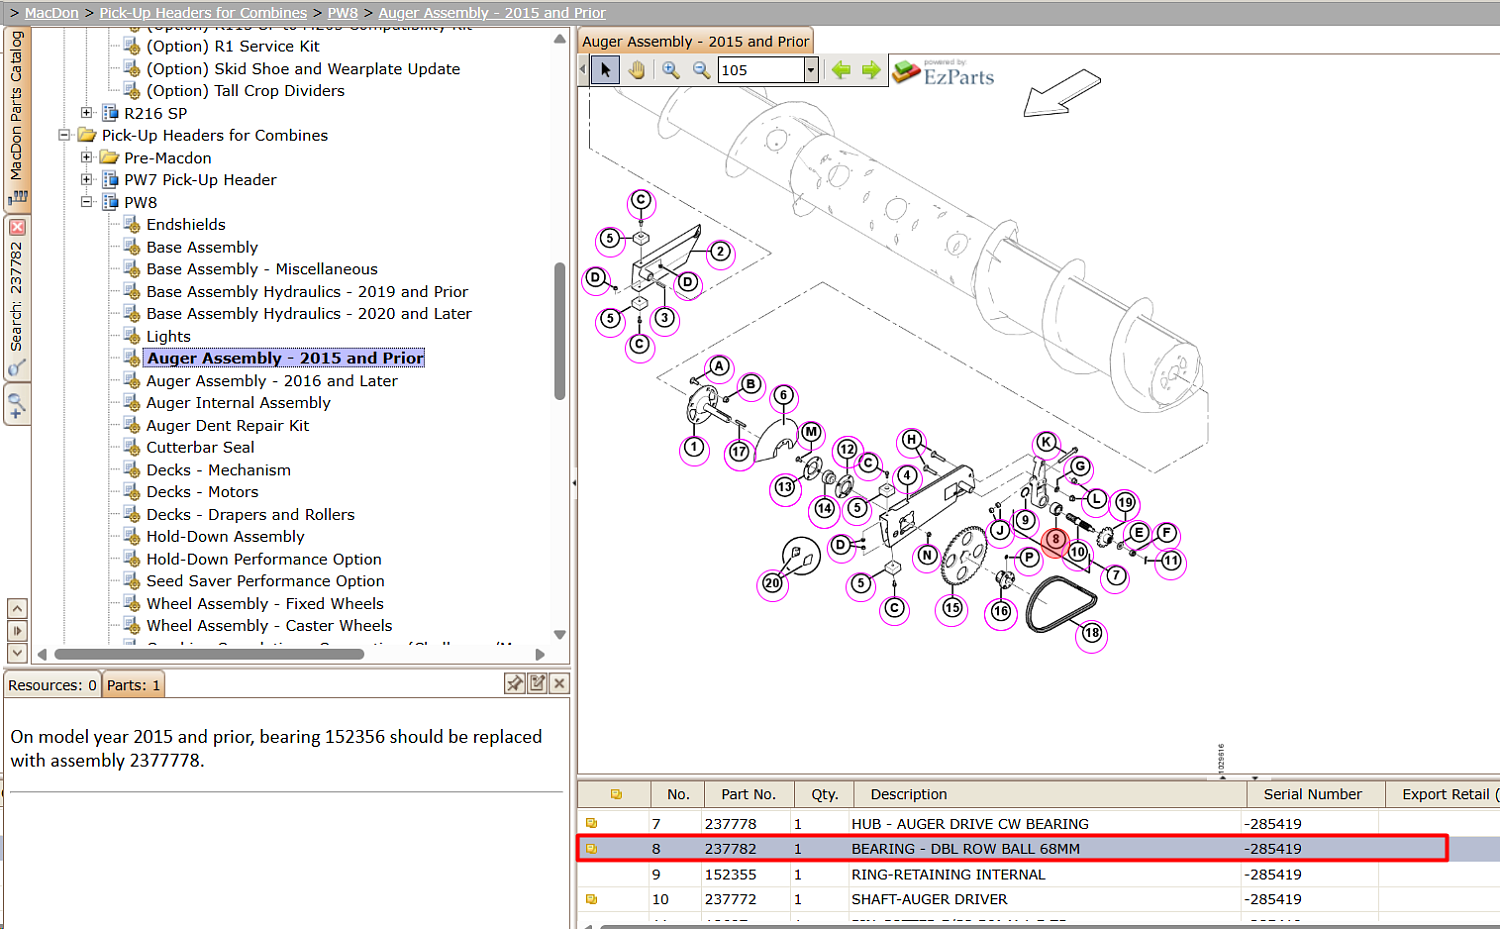
Task: Expand the R216 SP tree node
Action: (x=87, y=113)
